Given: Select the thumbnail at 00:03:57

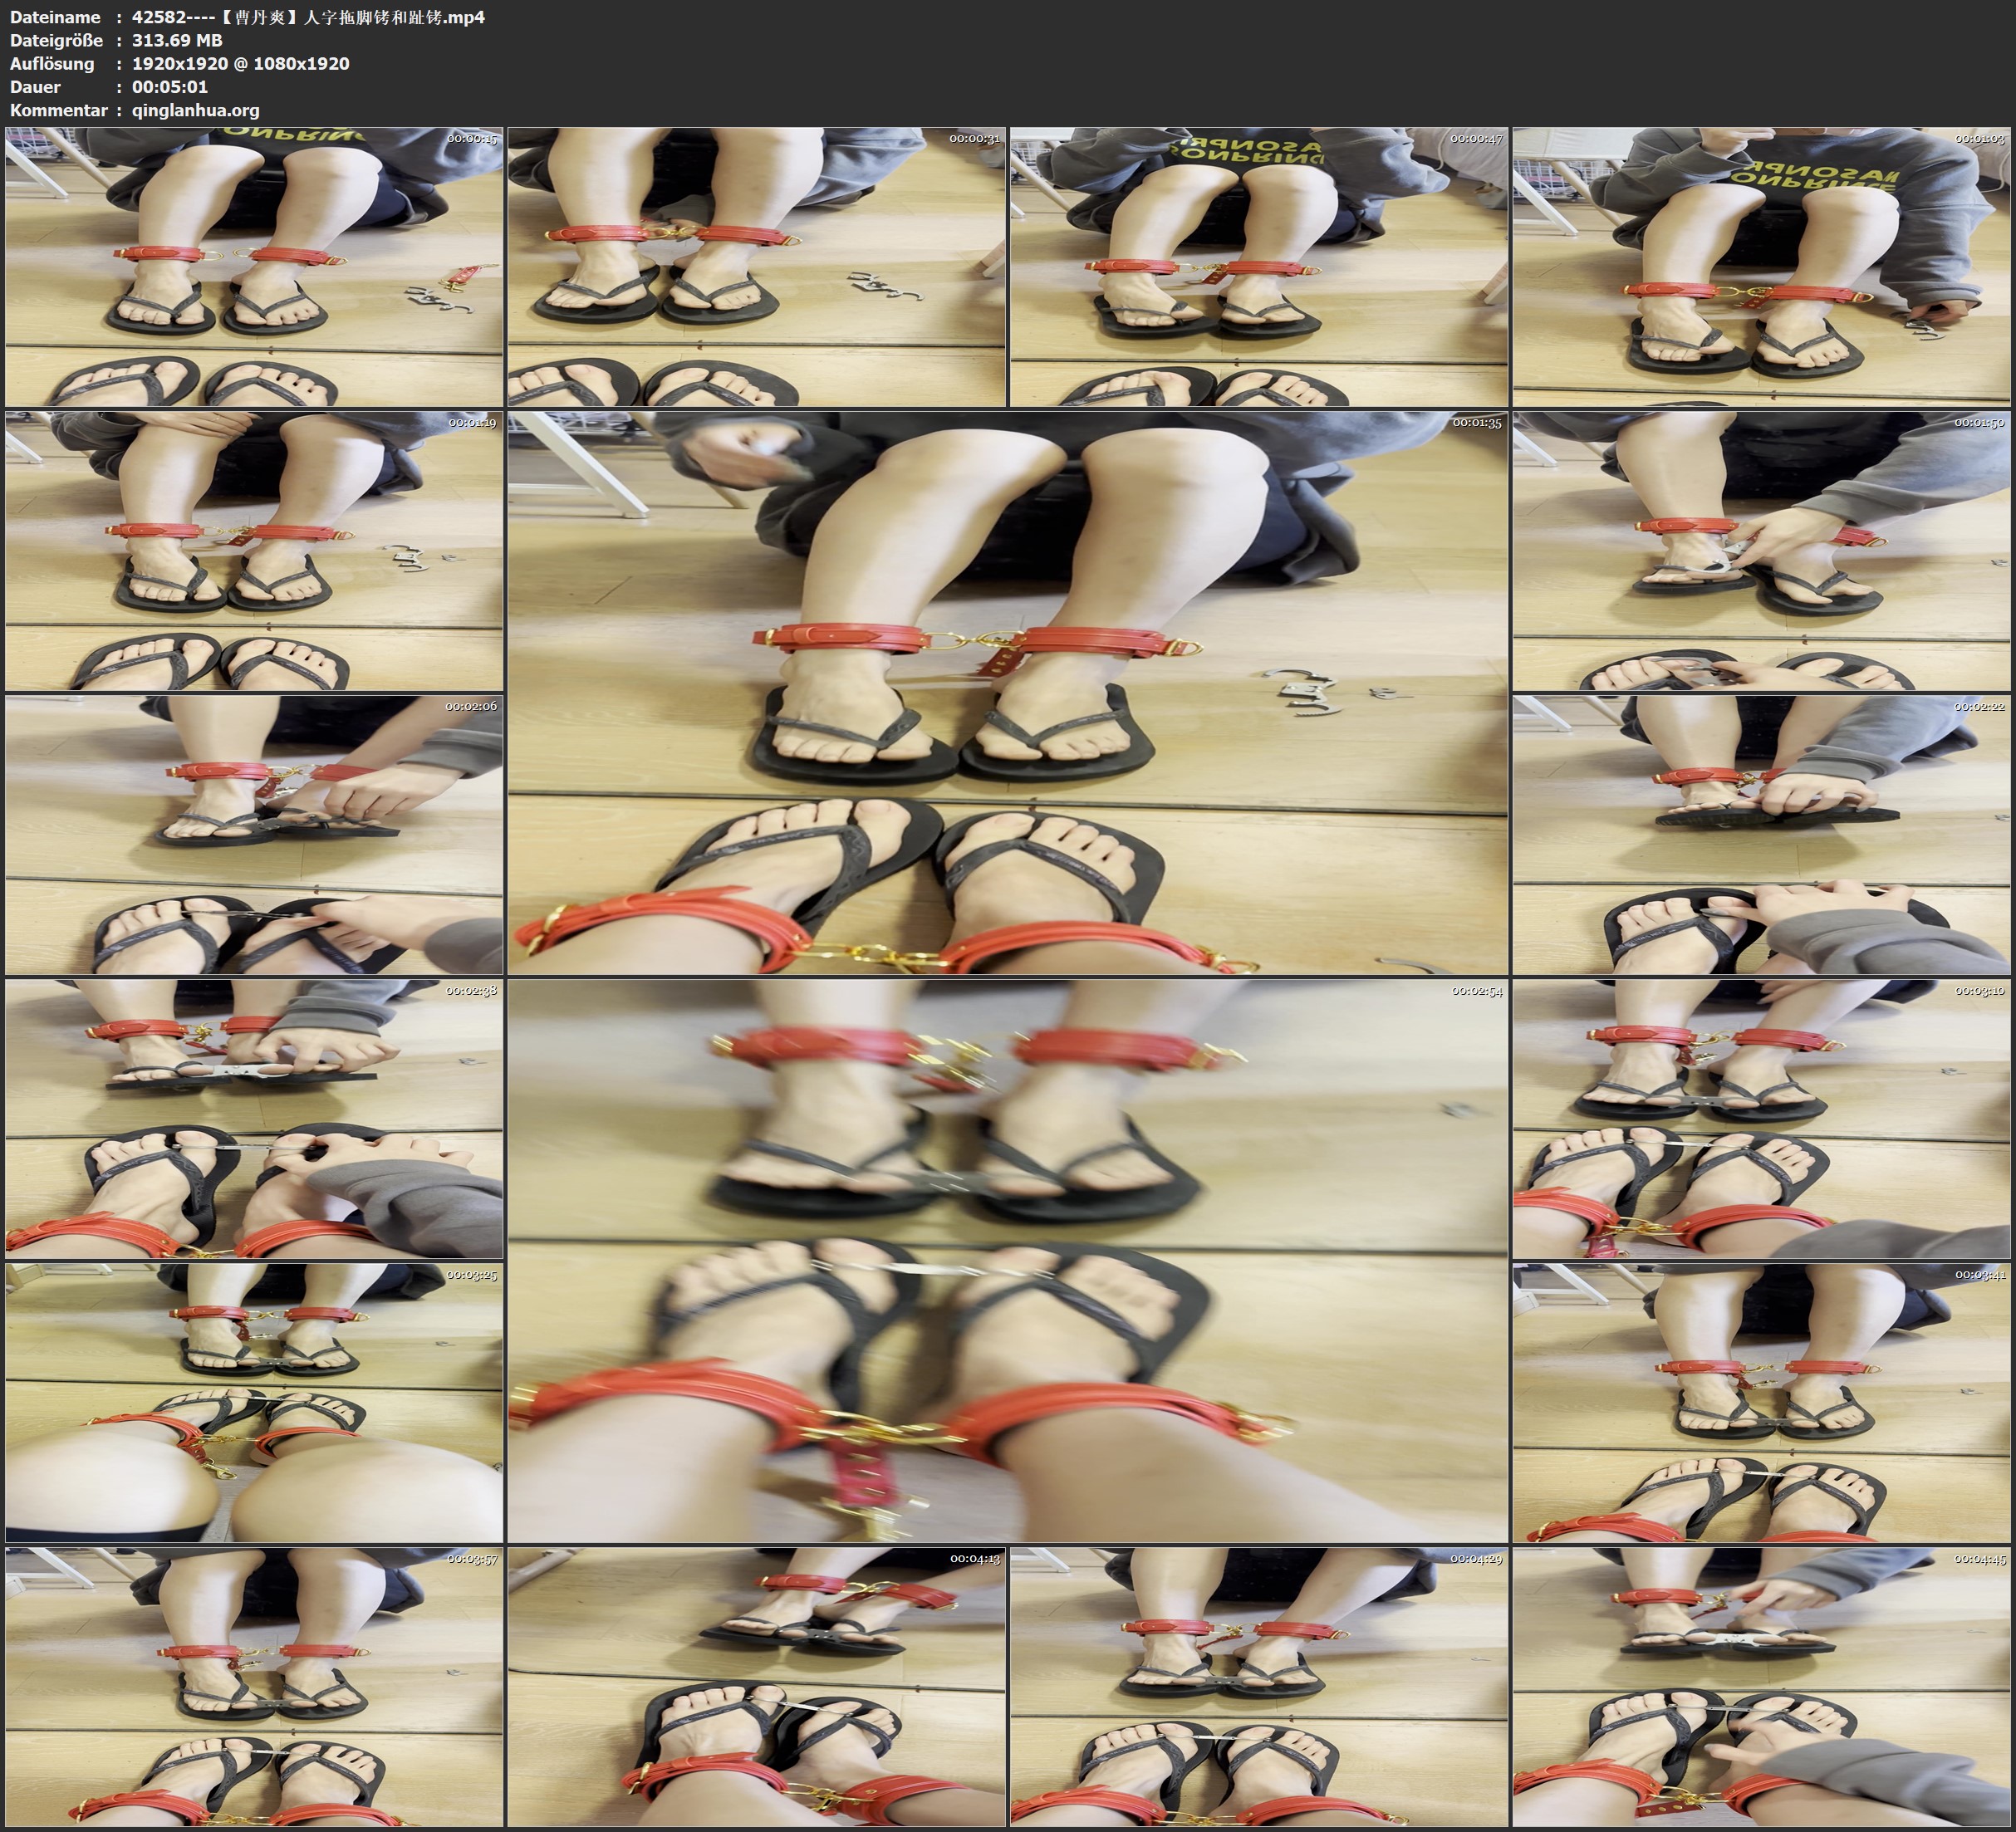Looking at the screenshot, I should pyautogui.click(x=254, y=1686).
